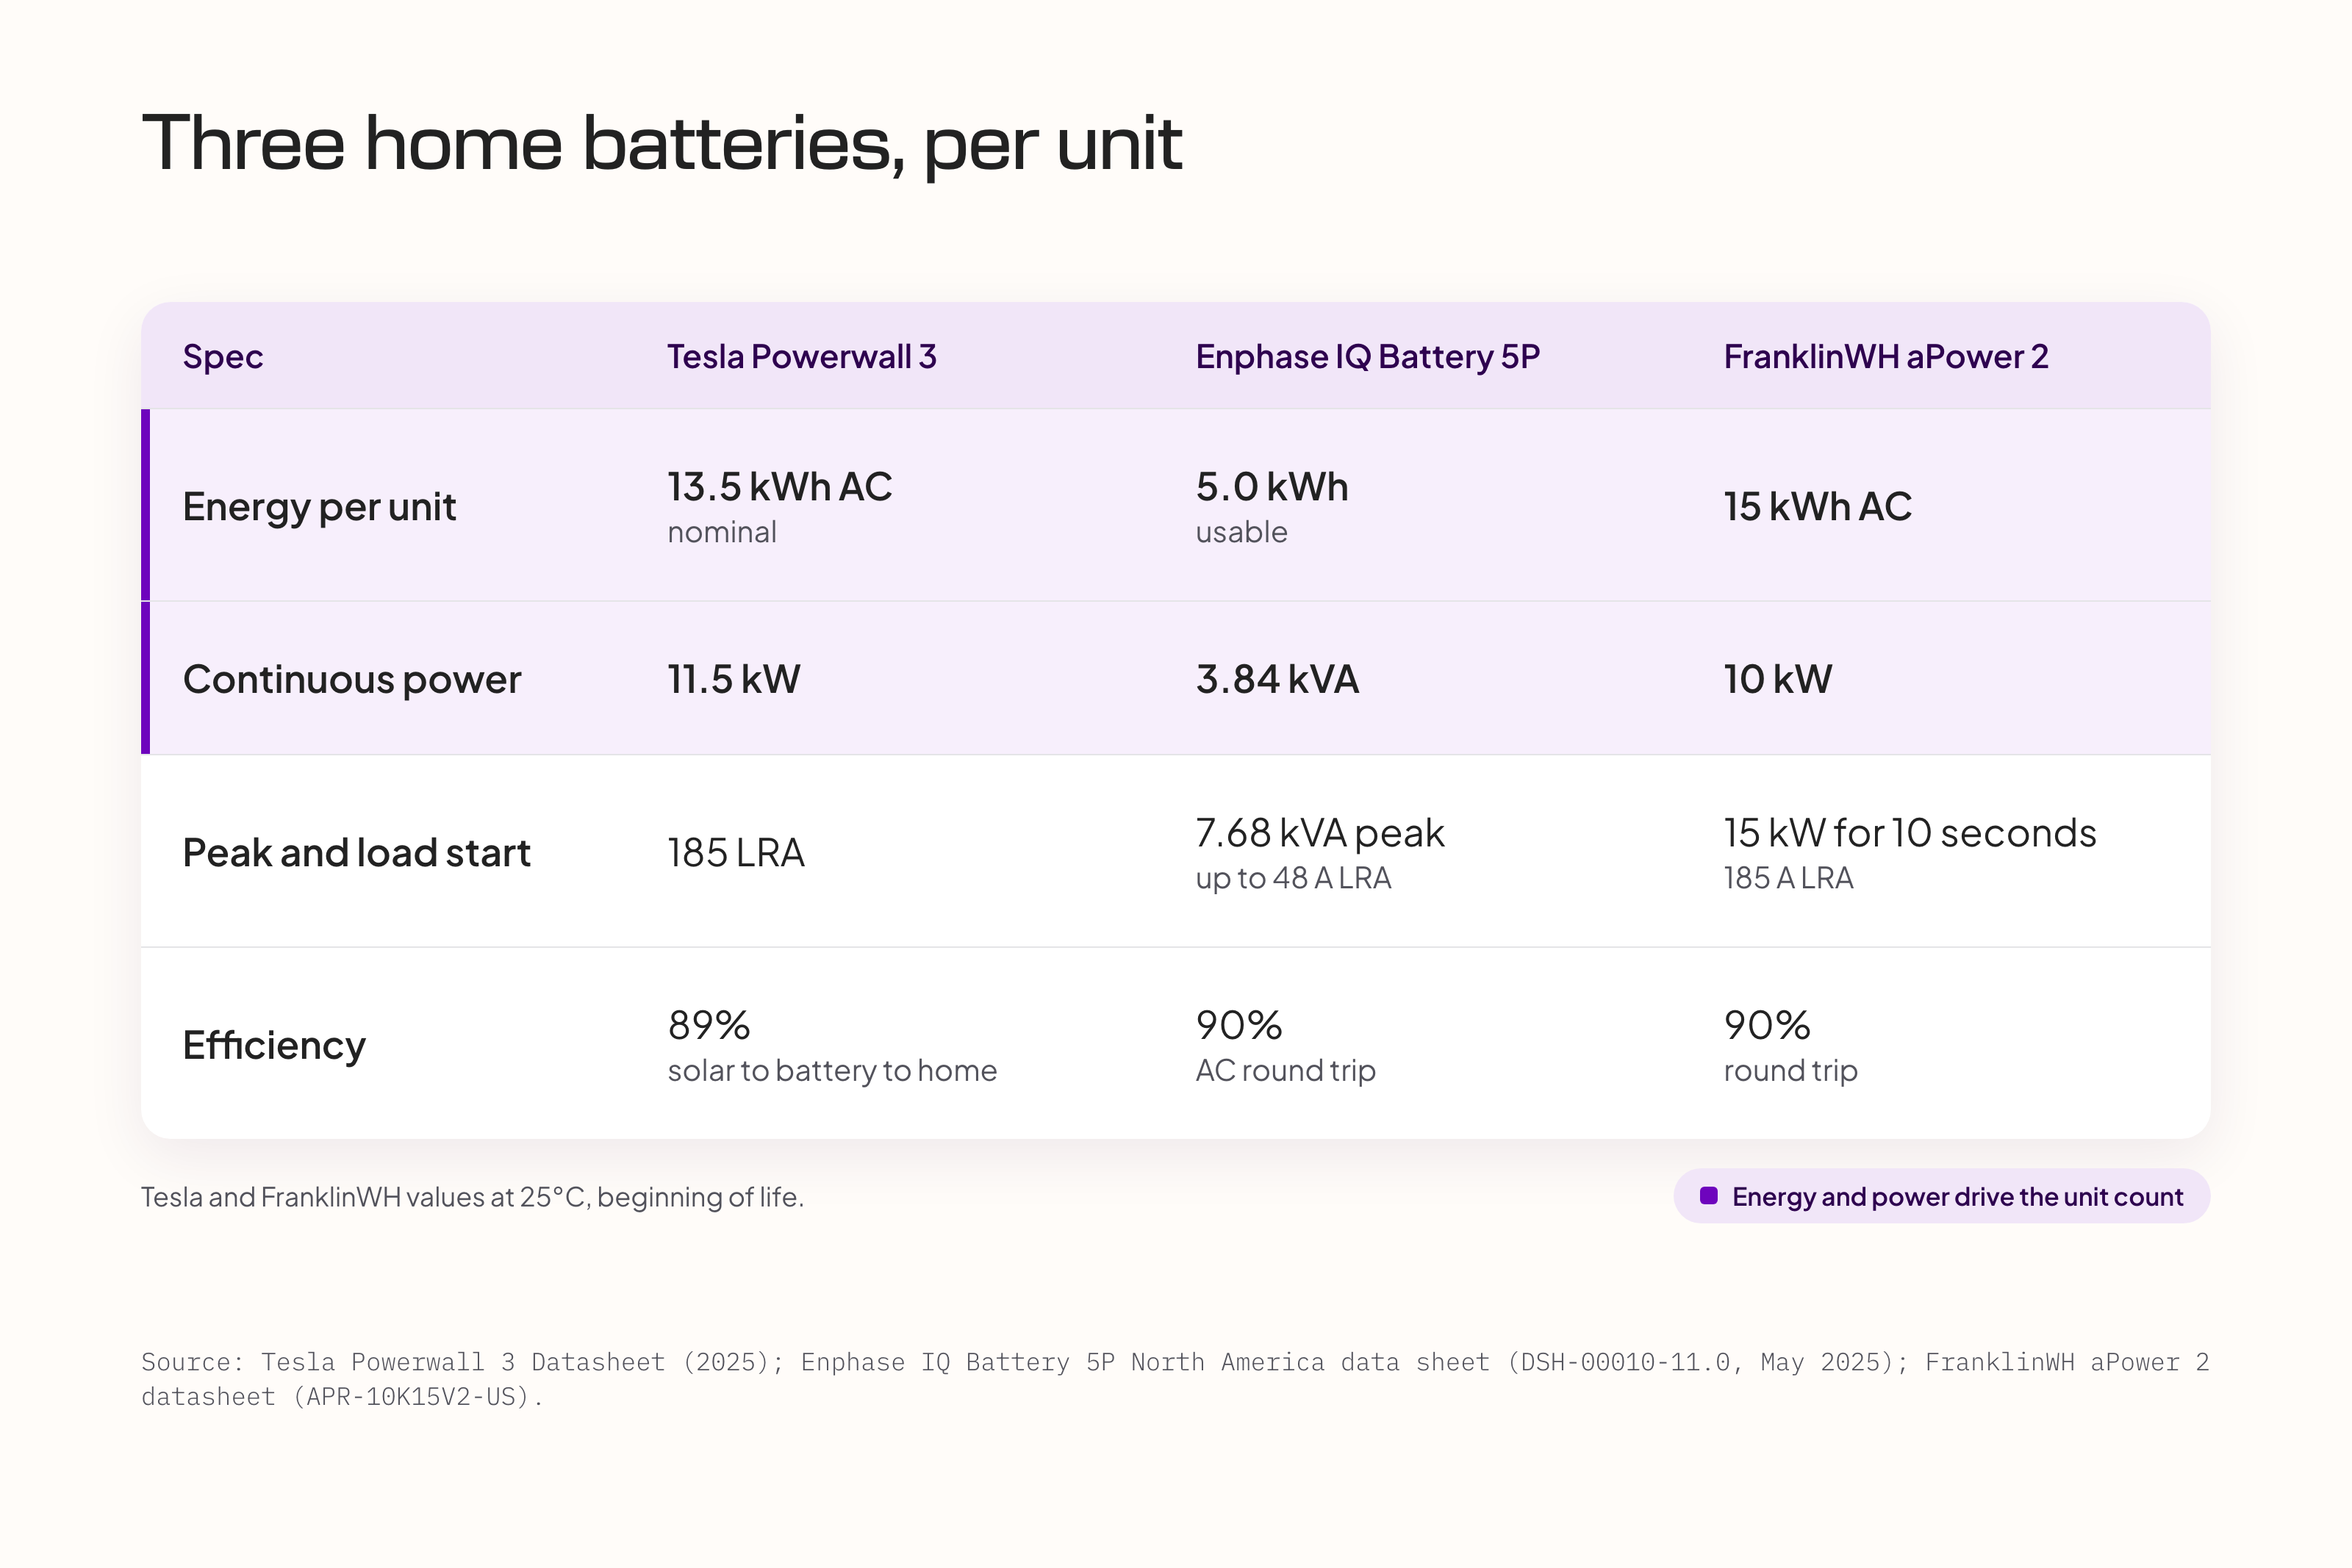
Task: Click the '7.68 kVA peak' cell
Action: click(1320, 833)
